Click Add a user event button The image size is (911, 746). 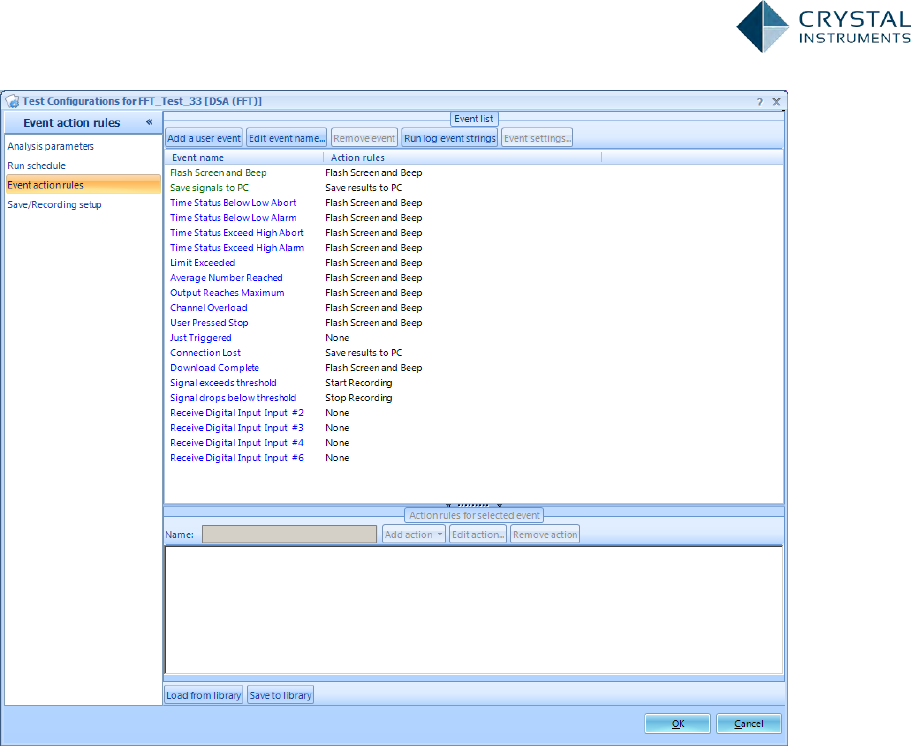[204, 138]
